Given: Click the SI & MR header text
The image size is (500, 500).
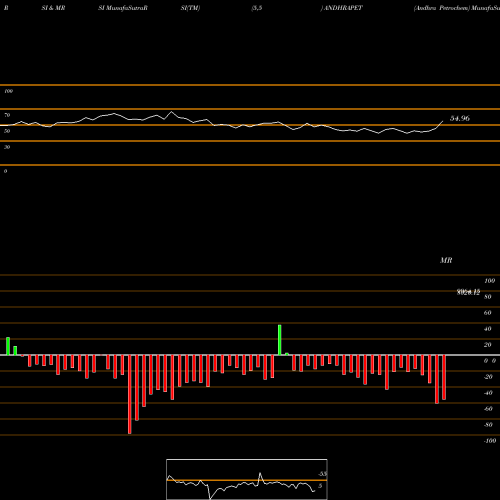Looking at the screenshot, I should tap(53, 8).
